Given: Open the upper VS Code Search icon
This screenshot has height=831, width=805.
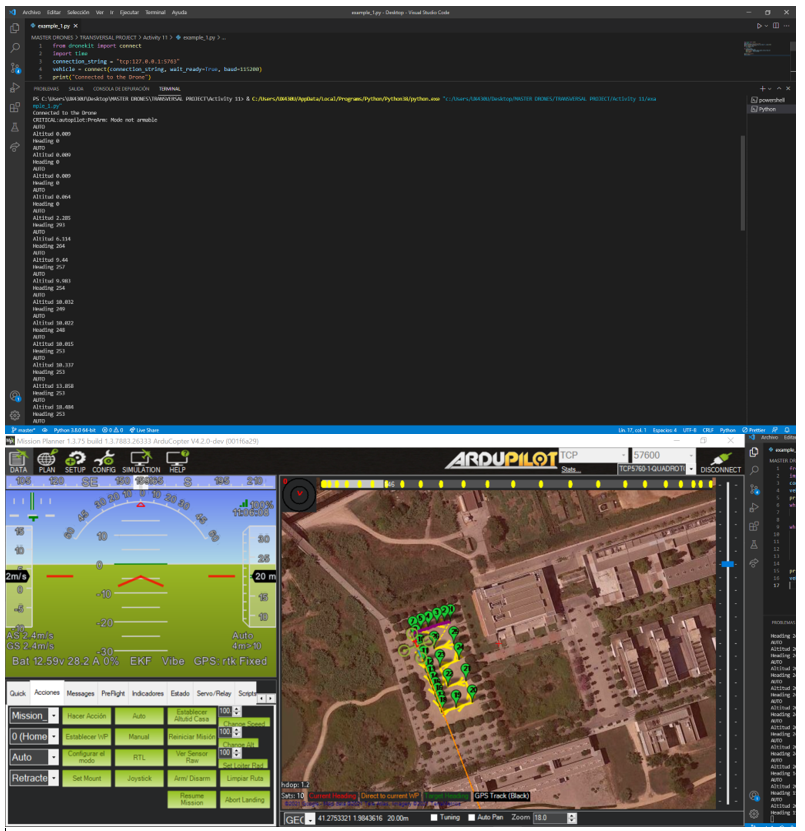Looking at the screenshot, I should (15, 47).
